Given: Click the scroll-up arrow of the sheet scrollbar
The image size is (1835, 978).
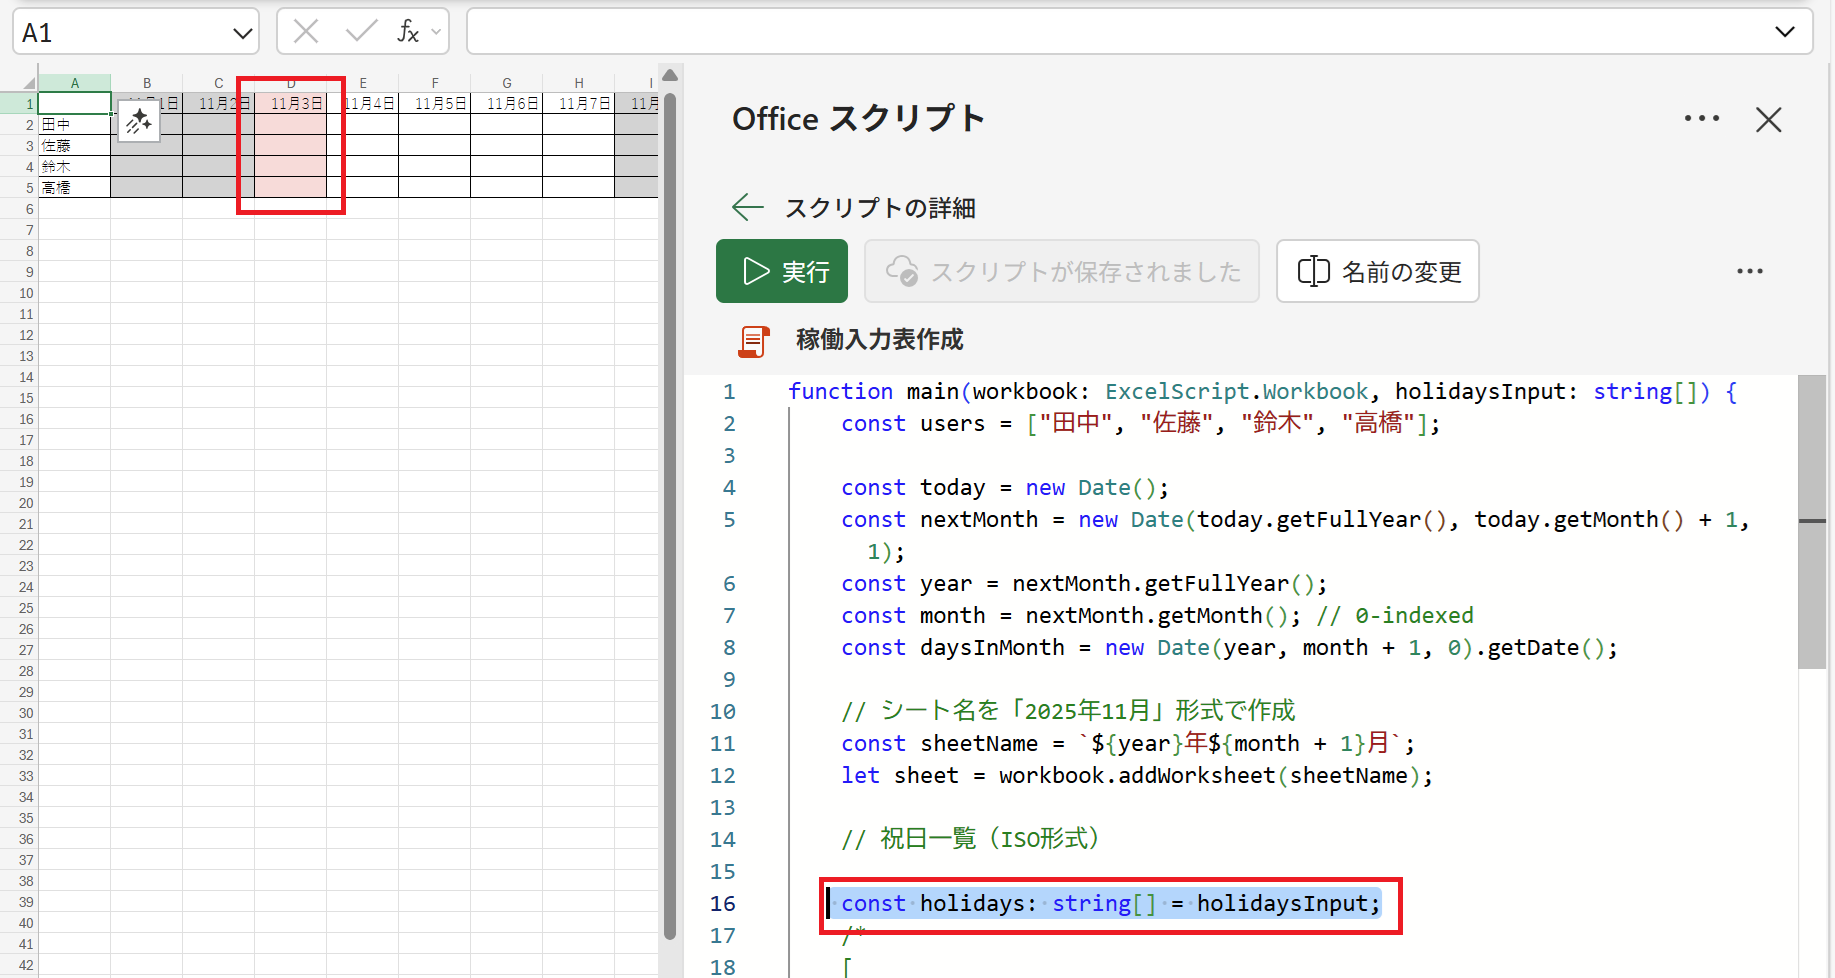Looking at the screenshot, I should [670, 75].
